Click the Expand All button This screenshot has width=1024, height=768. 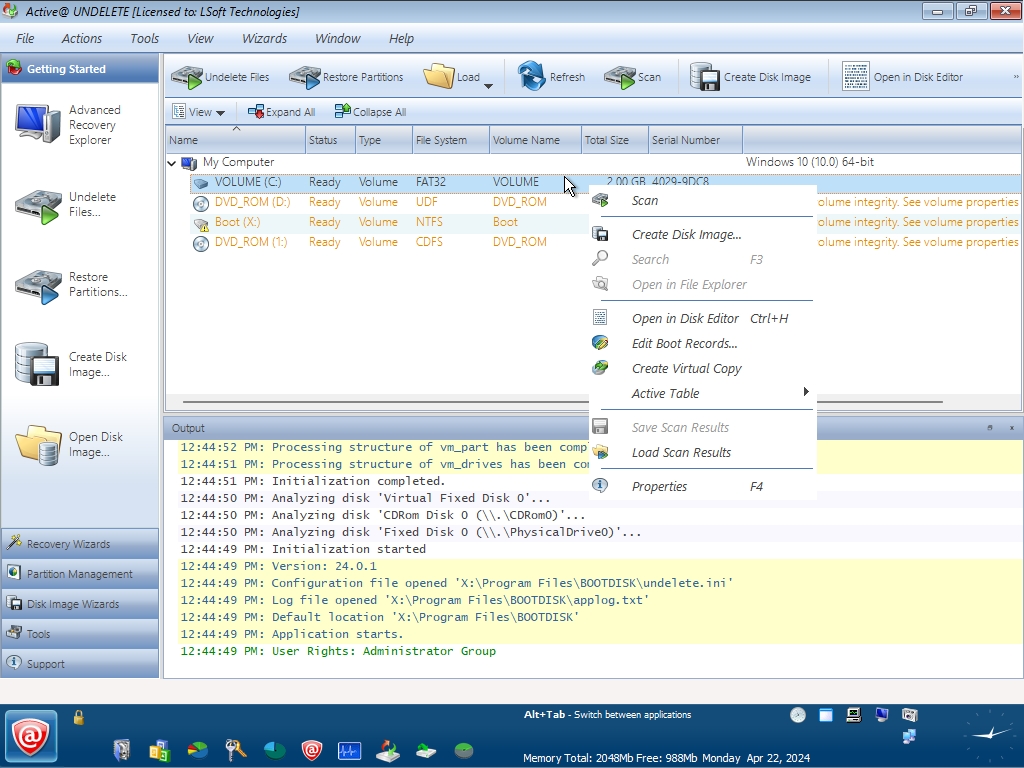[281, 112]
